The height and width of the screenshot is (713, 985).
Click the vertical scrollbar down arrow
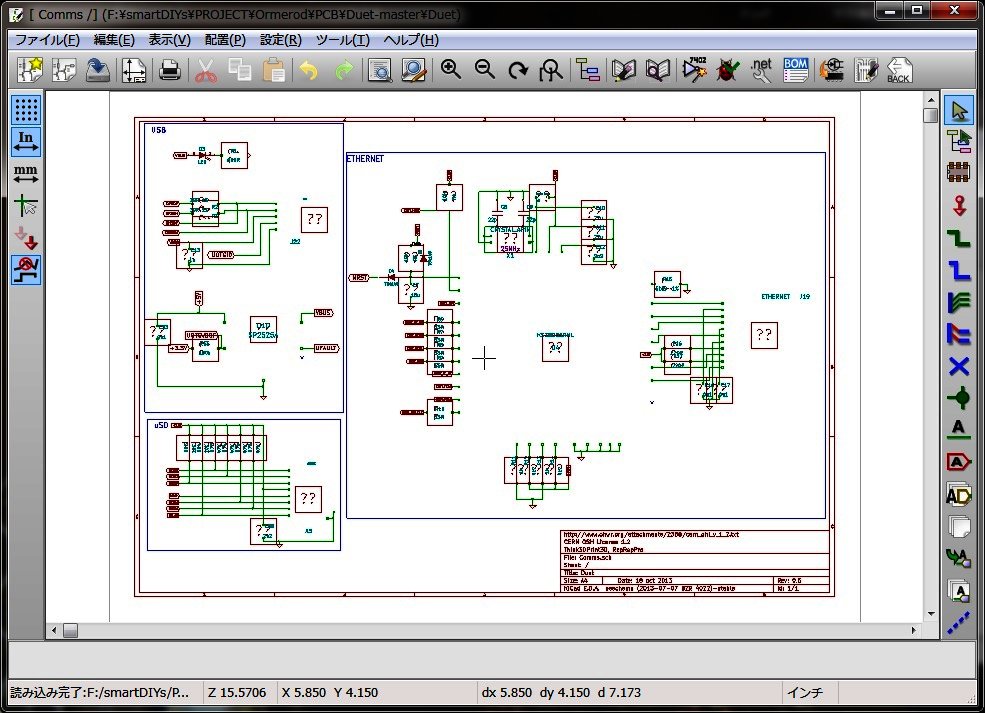tap(931, 614)
